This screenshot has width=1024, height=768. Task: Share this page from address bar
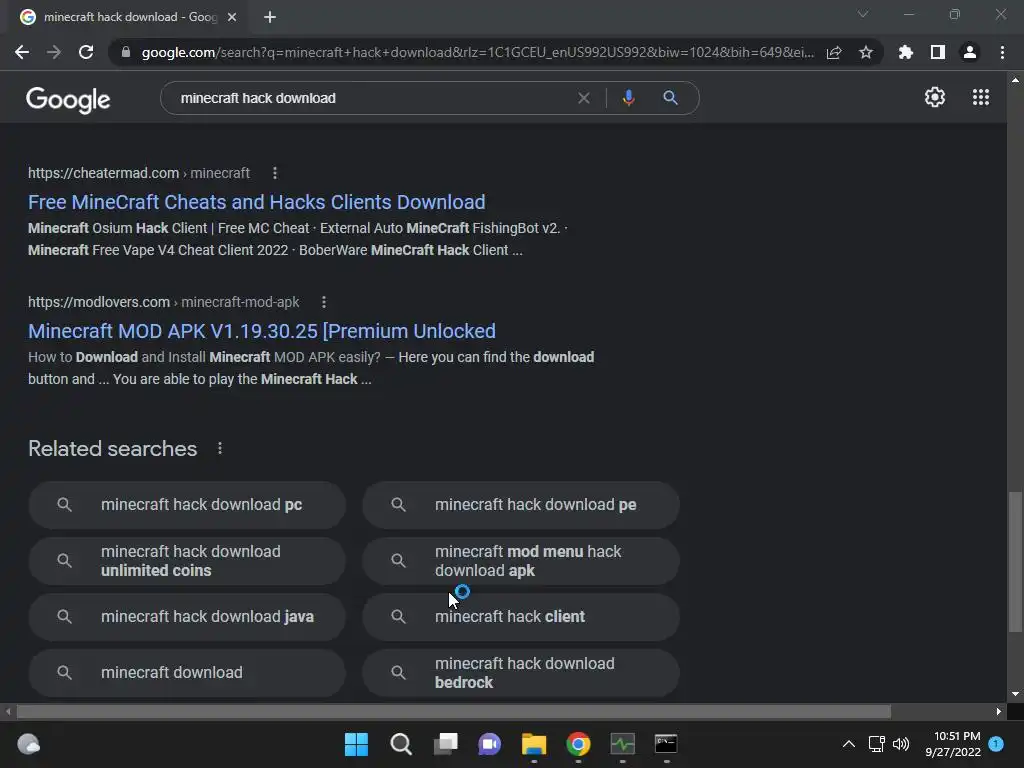coord(834,52)
